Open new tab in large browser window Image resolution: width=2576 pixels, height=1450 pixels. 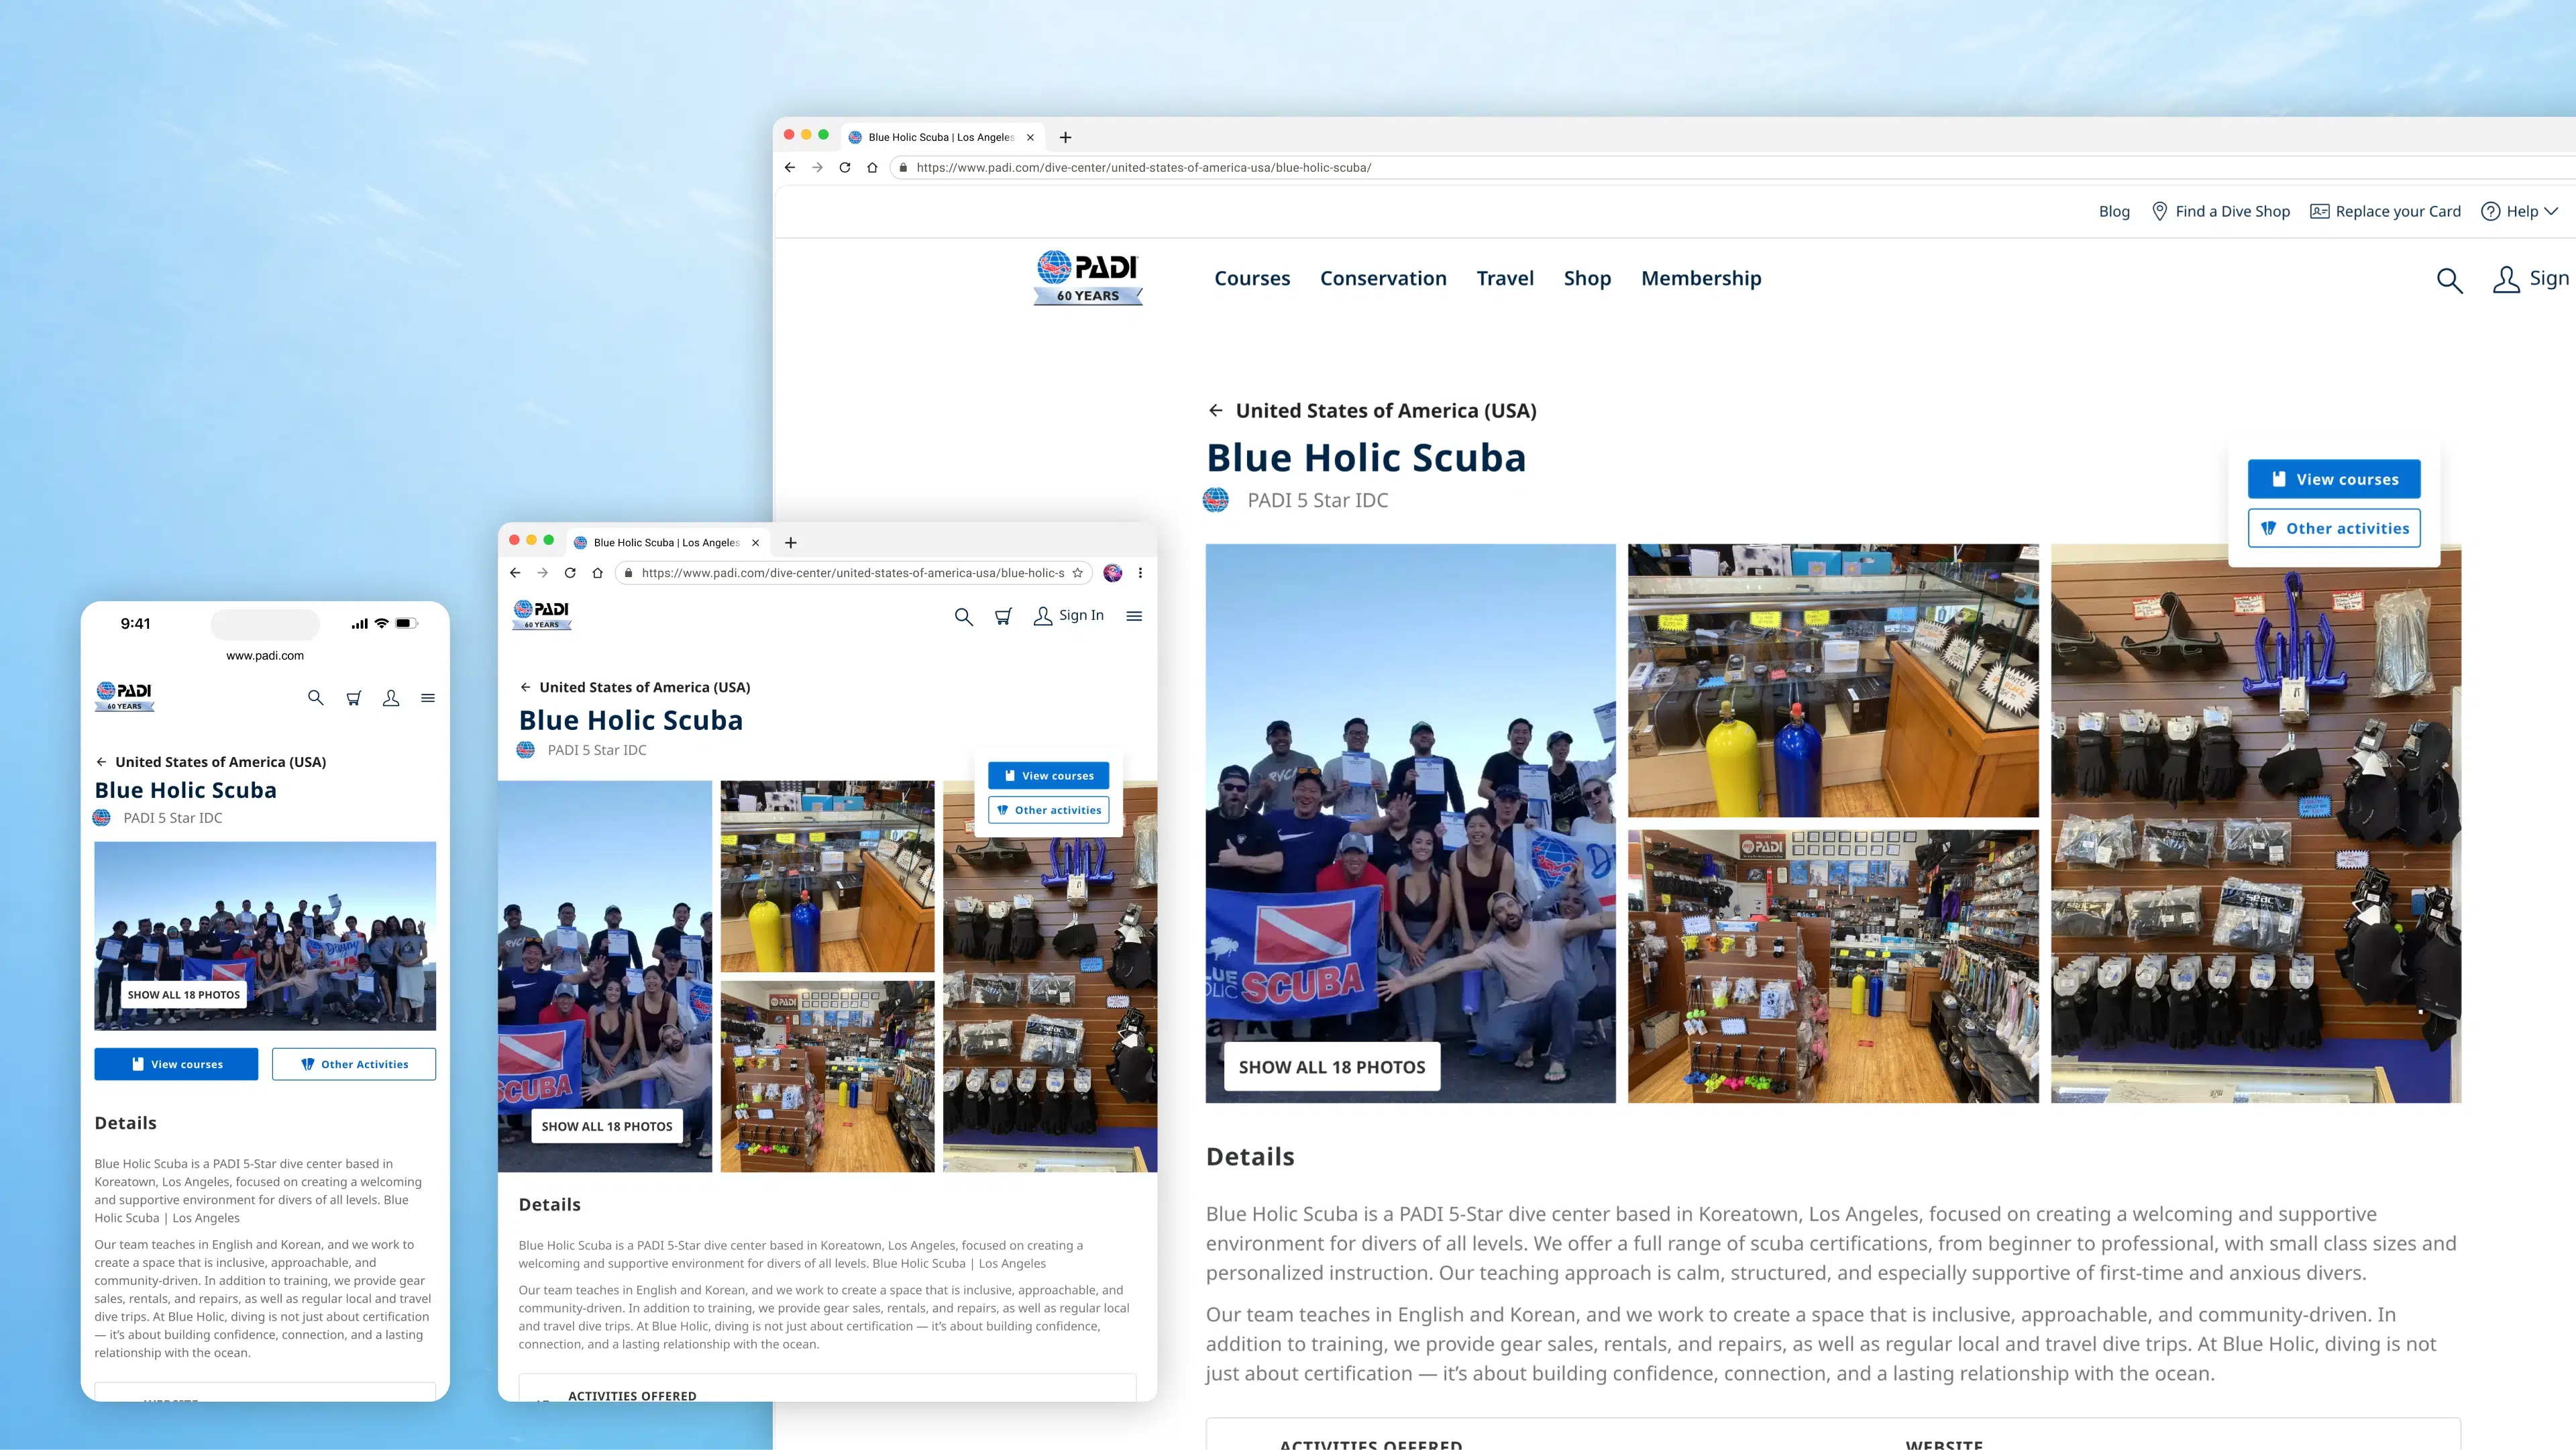(x=1065, y=137)
